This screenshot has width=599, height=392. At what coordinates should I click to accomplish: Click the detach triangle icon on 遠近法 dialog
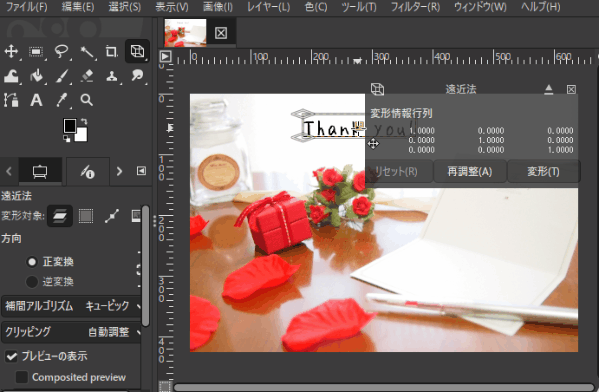(x=549, y=89)
